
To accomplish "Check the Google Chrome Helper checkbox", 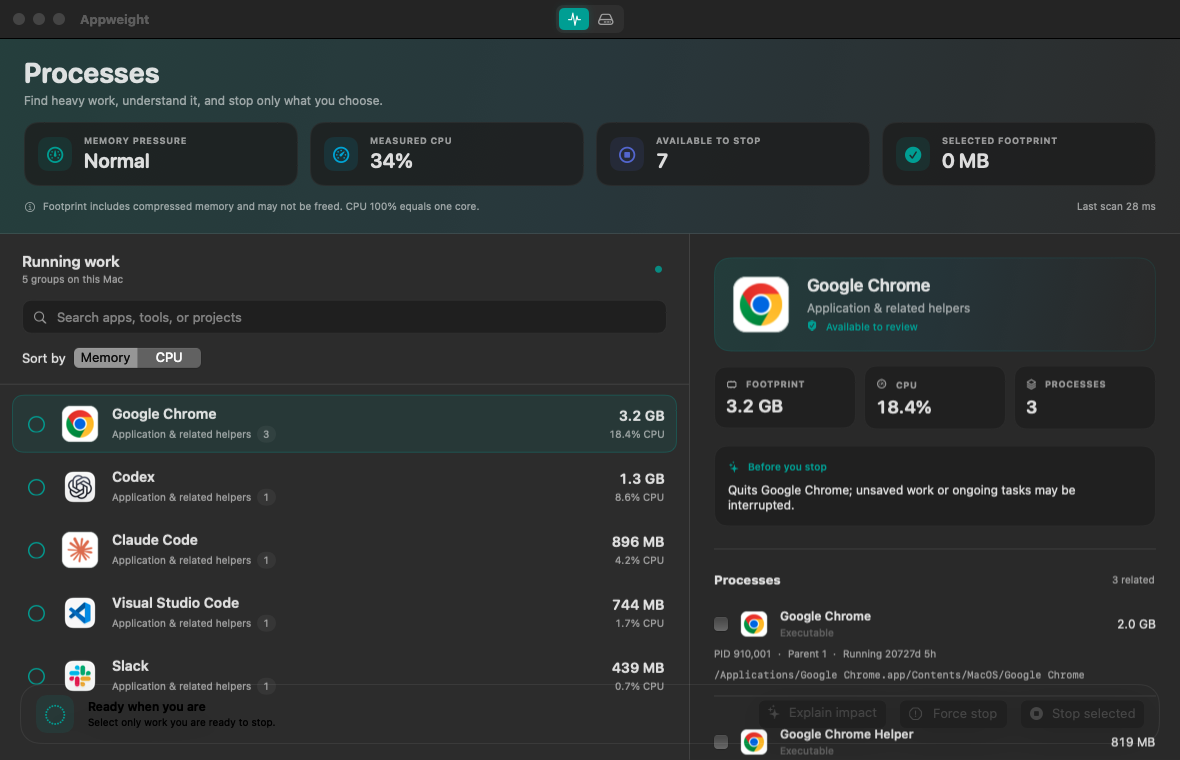I will click(721, 742).
